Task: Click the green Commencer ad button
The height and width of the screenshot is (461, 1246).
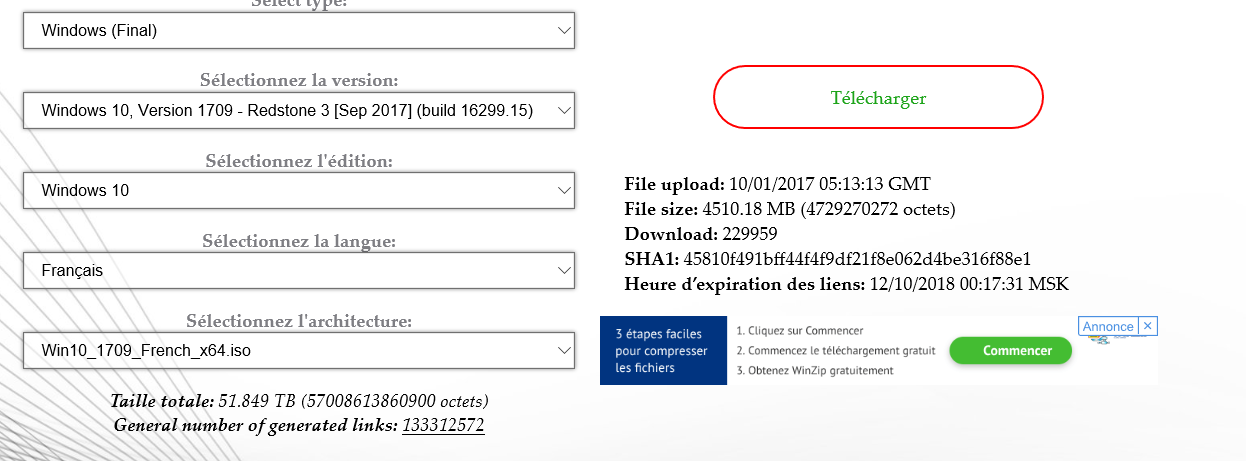Action: [x=1010, y=351]
